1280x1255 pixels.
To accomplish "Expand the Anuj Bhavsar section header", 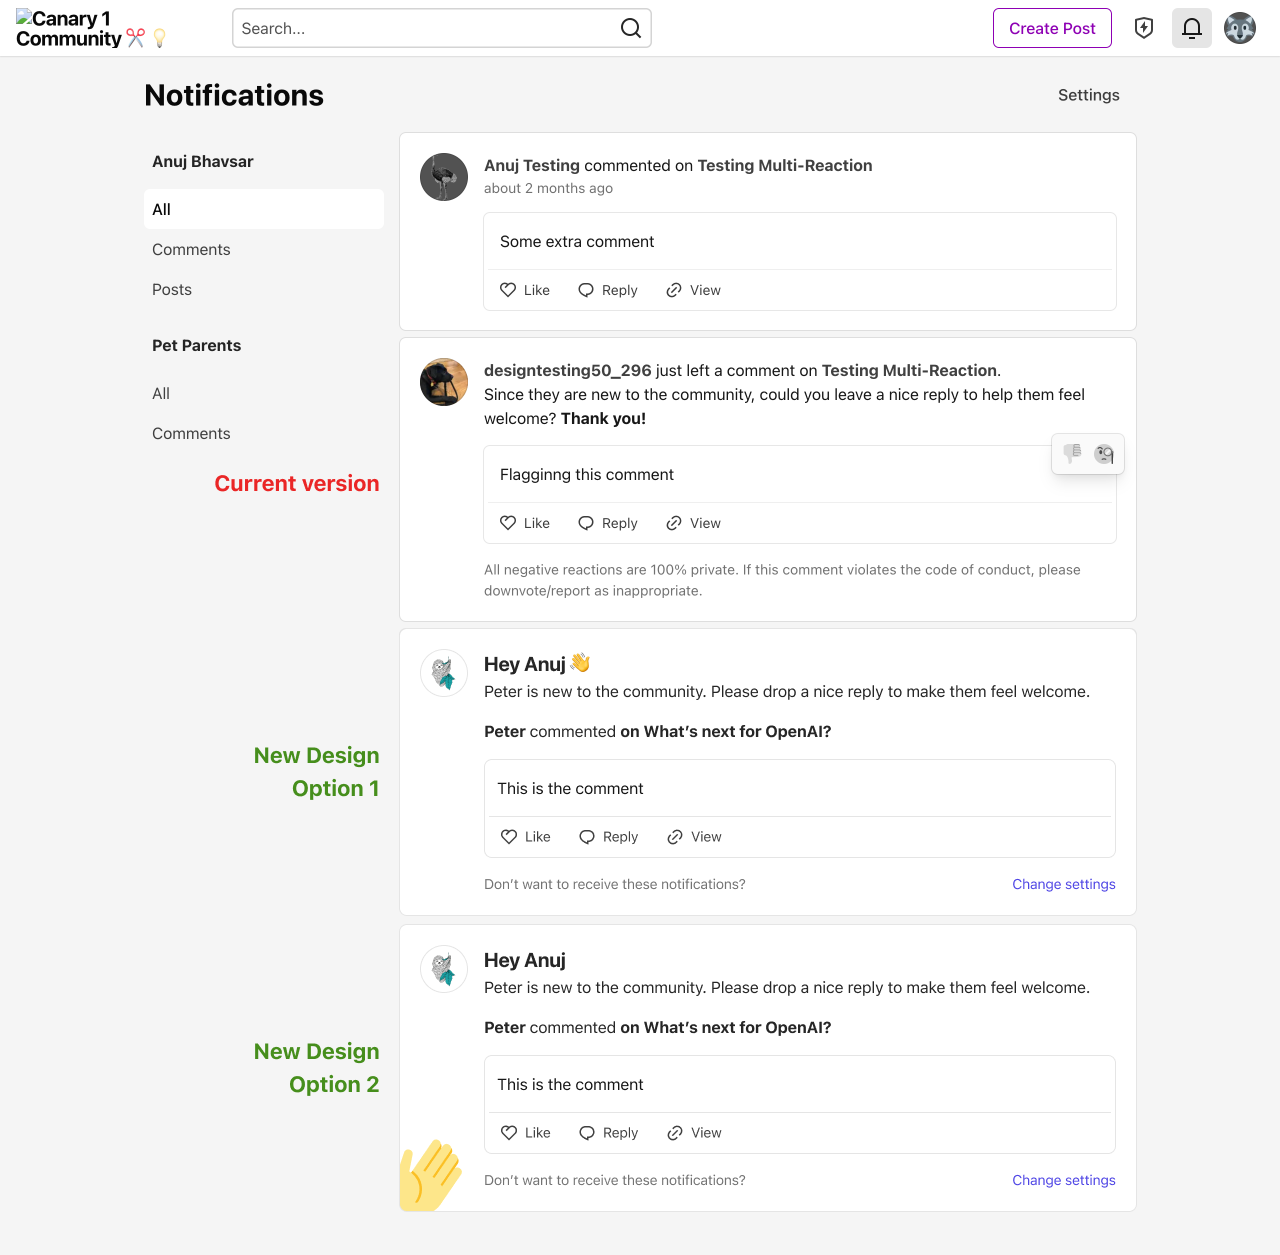I will click(x=202, y=161).
